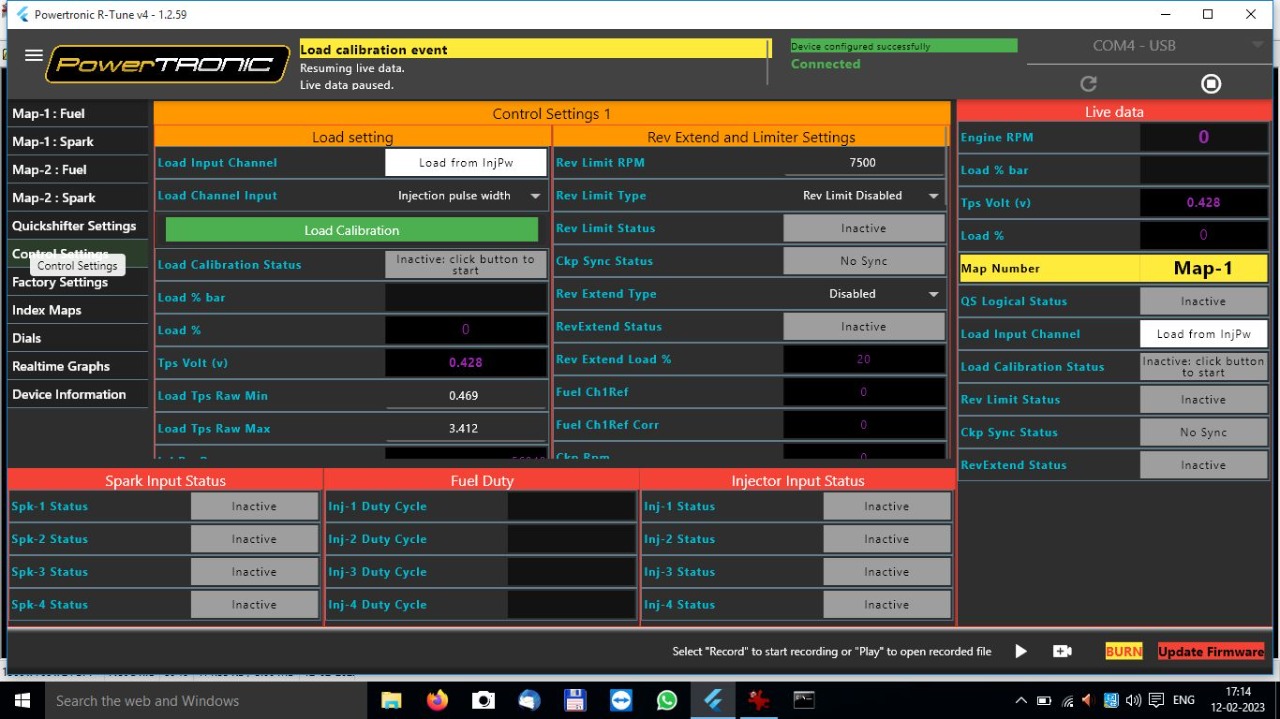
Task: Click the Record video camera icon
Action: (1062, 651)
